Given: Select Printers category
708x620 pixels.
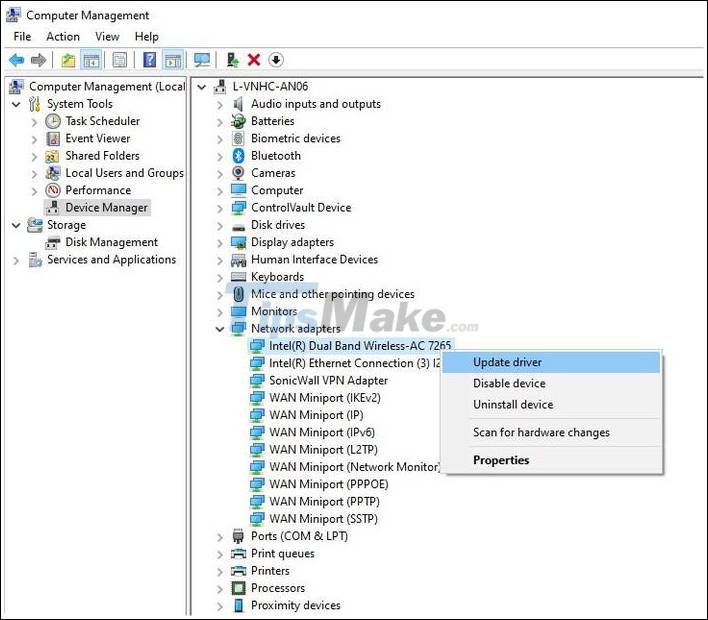Looking at the screenshot, I should click(270, 571).
